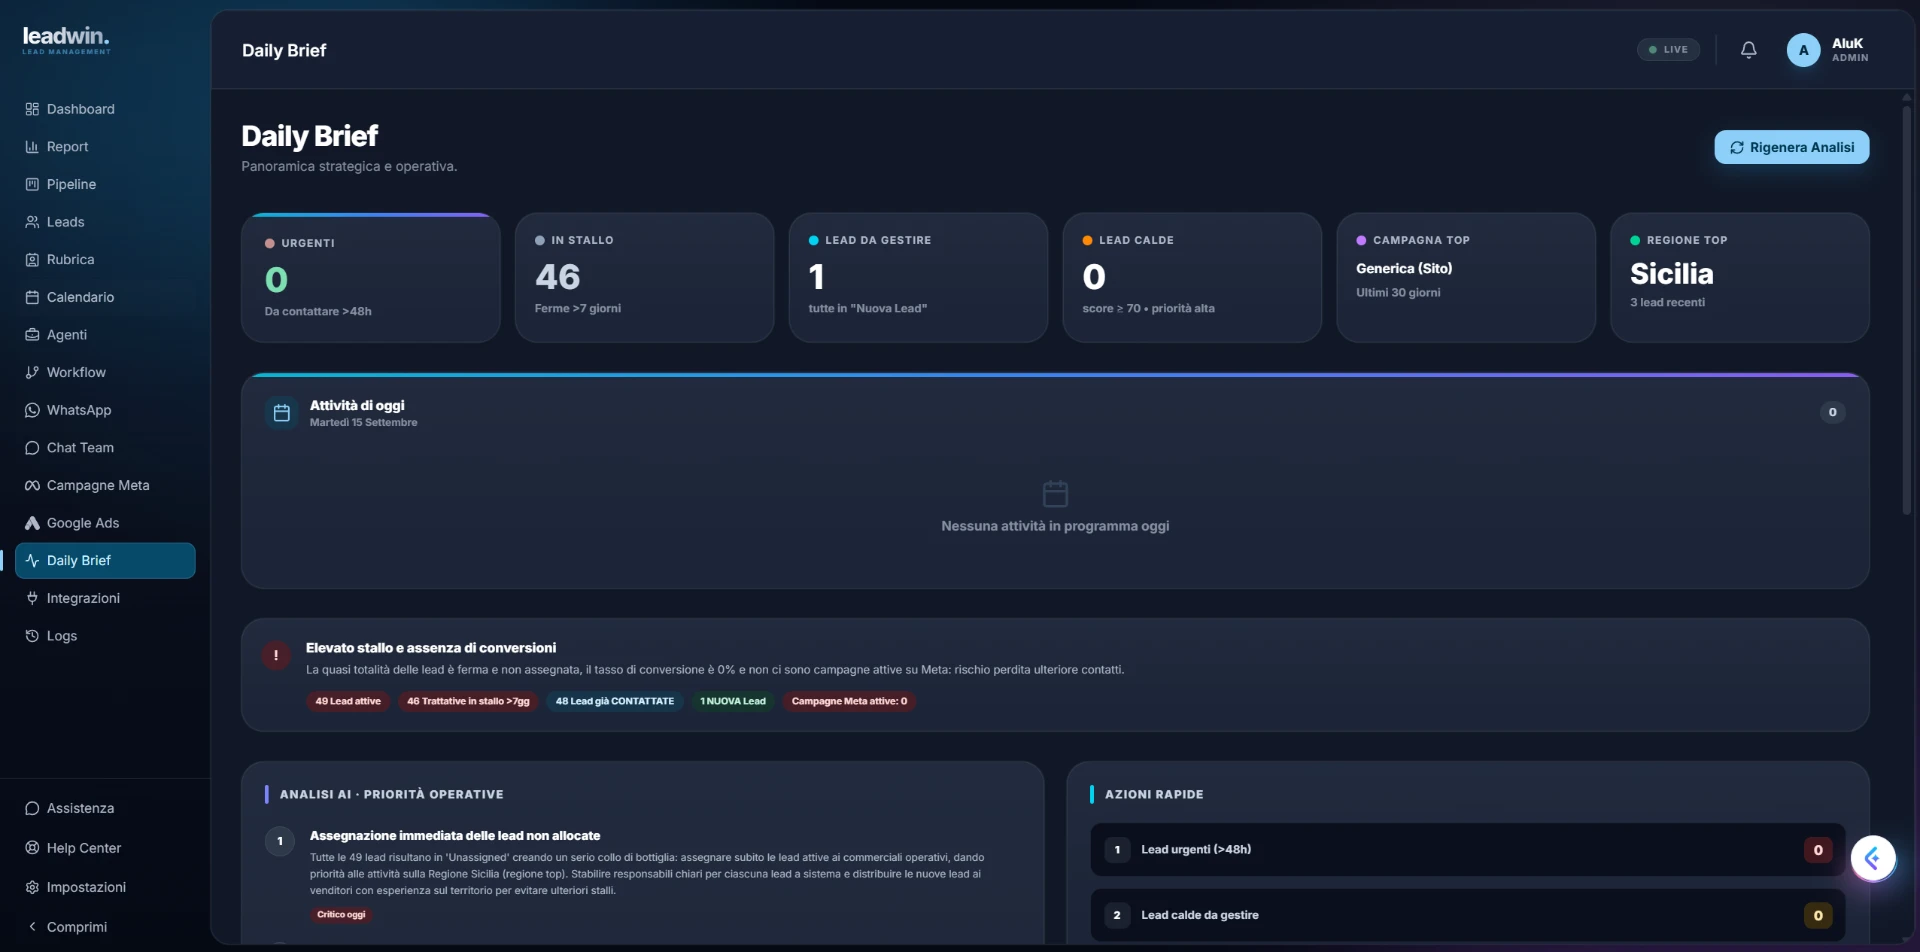Open 'Lead urgenti (>48h)' quick action
This screenshot has height=952, width=1920.
(1468, 850)
